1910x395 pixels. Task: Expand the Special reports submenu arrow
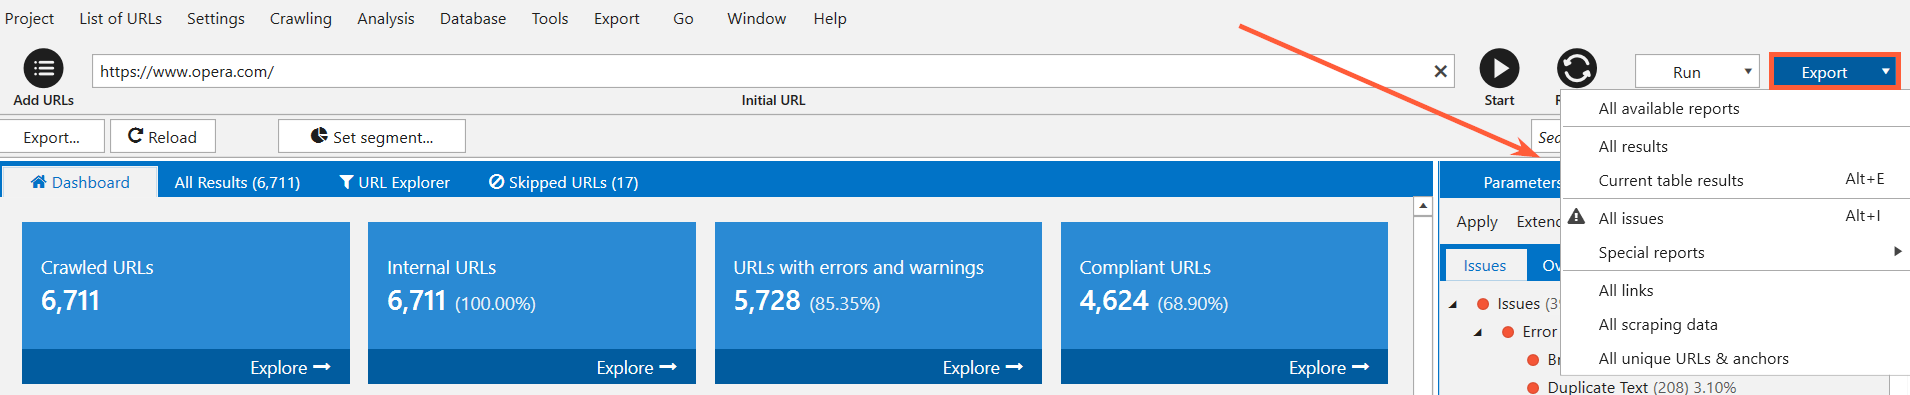tap(1897, 252)
